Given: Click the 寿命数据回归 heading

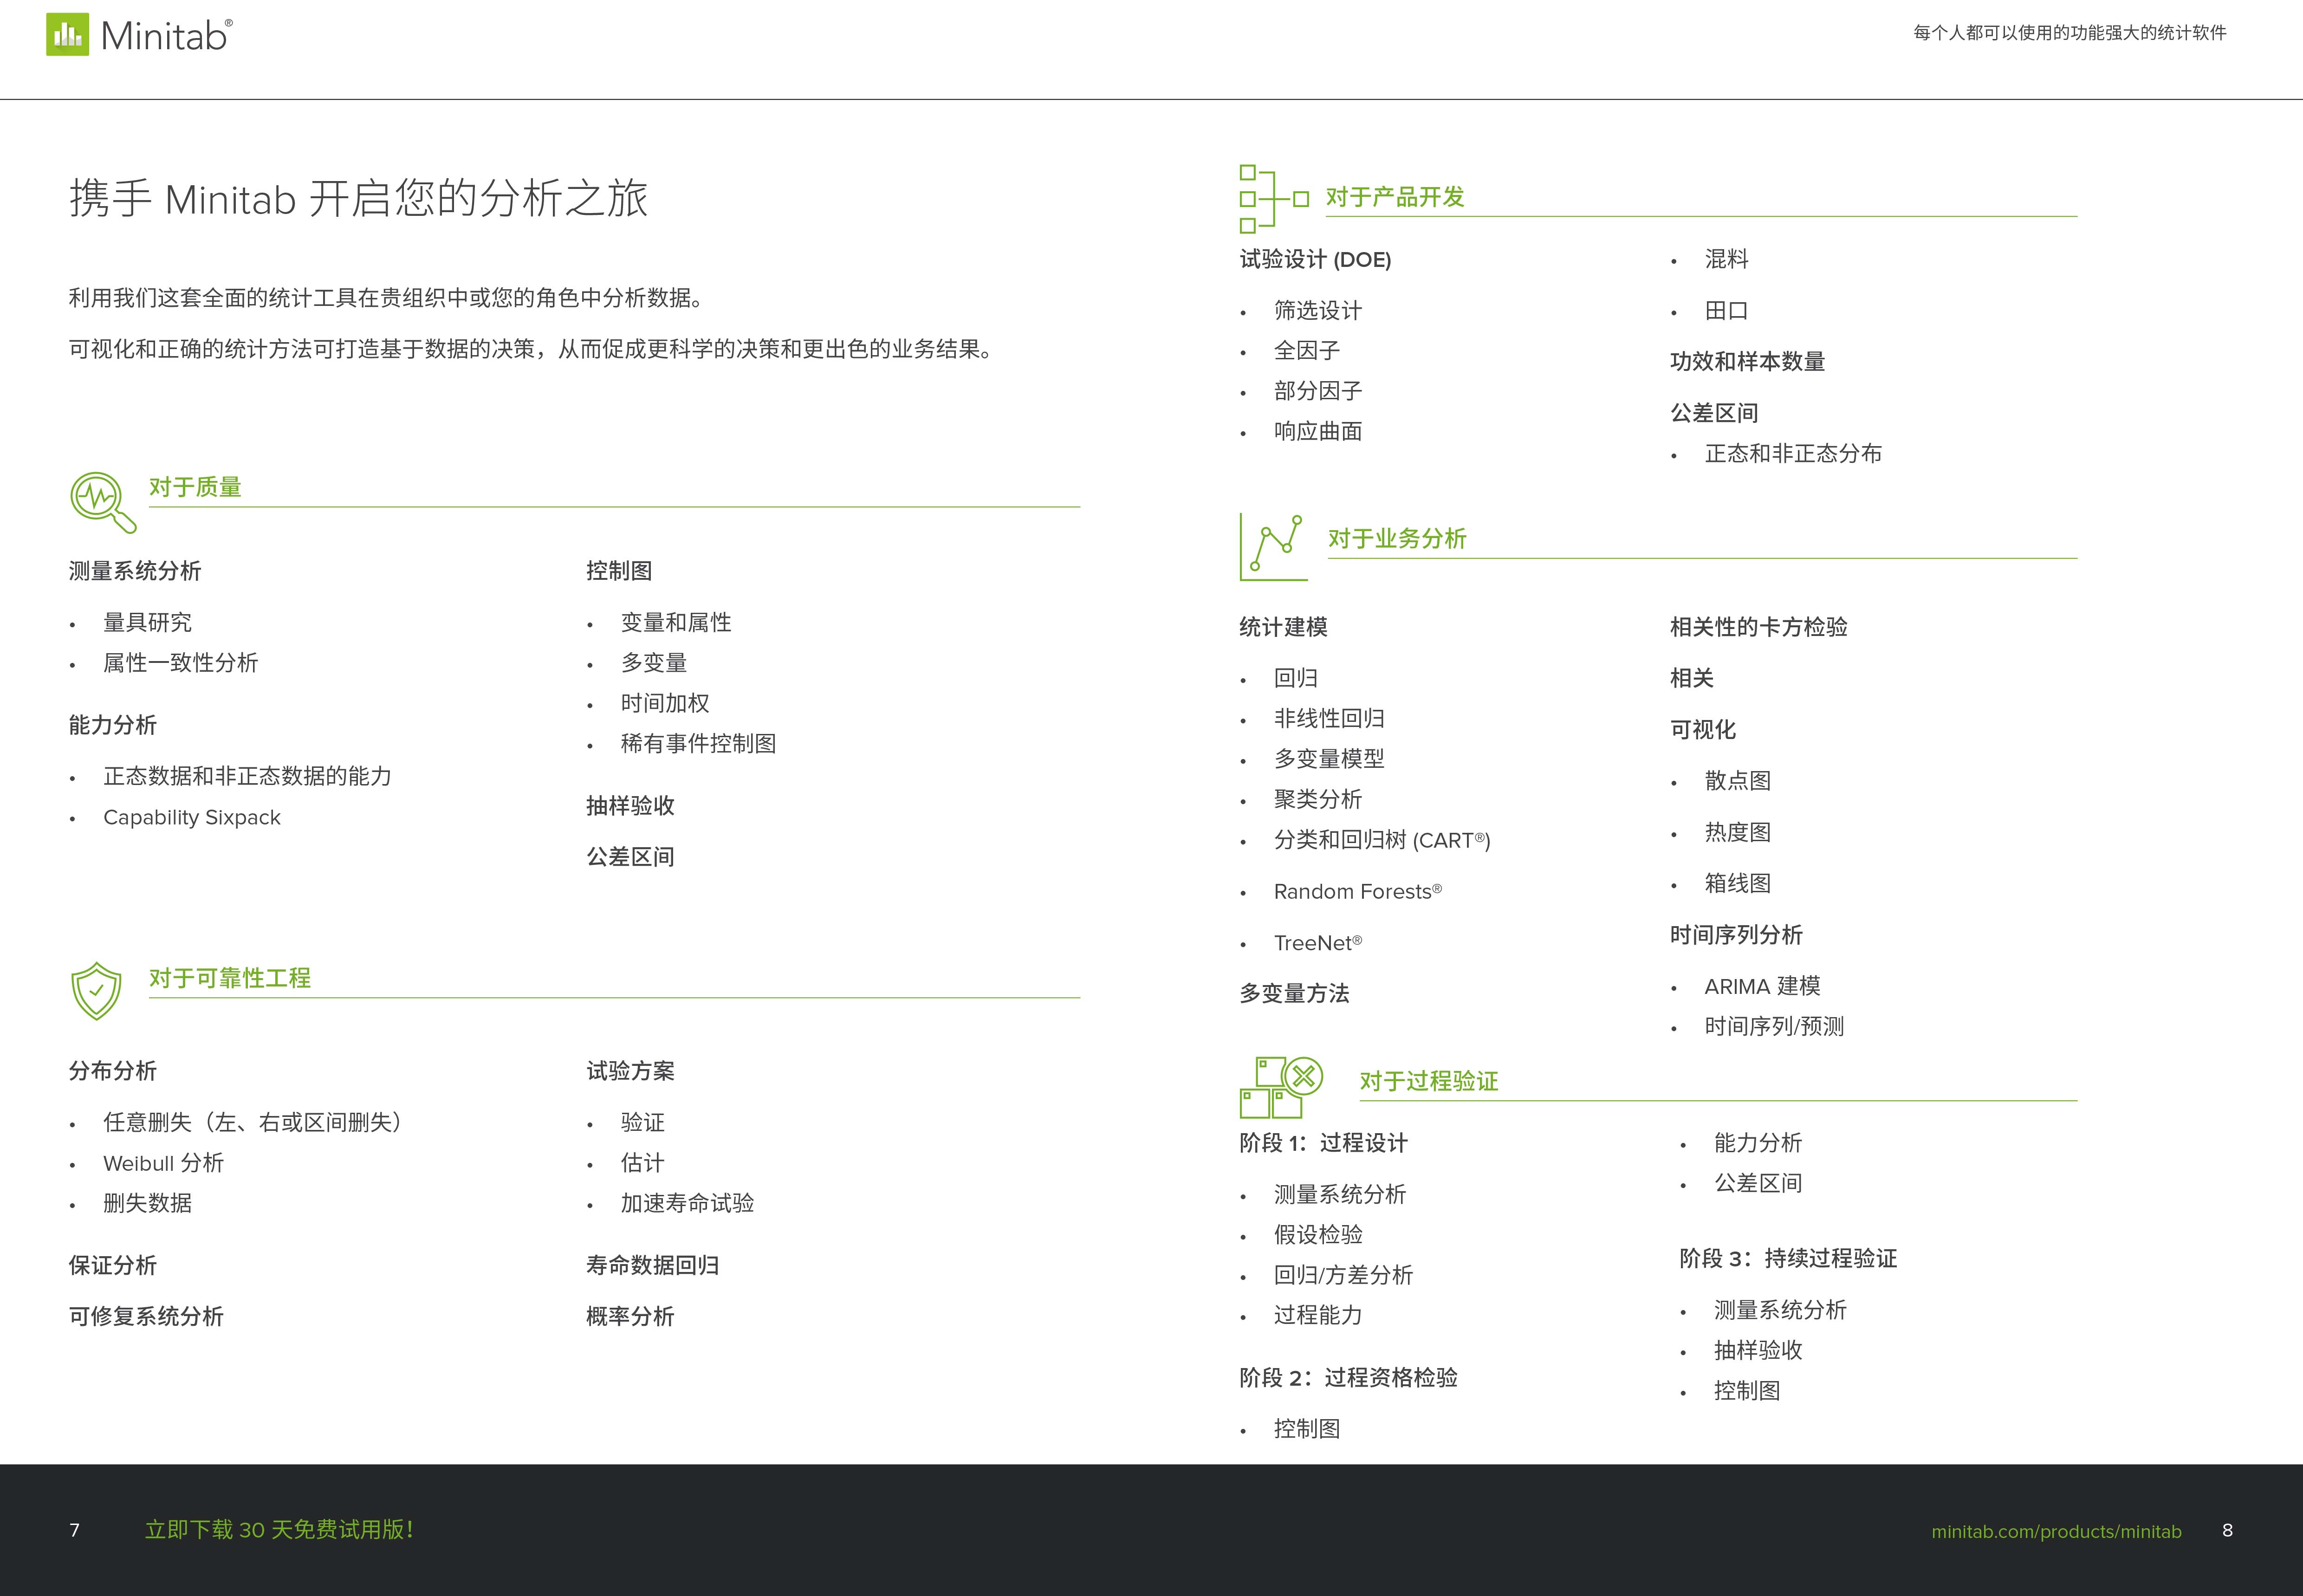Looking at the screenshot, I should tap(652, 1265).
